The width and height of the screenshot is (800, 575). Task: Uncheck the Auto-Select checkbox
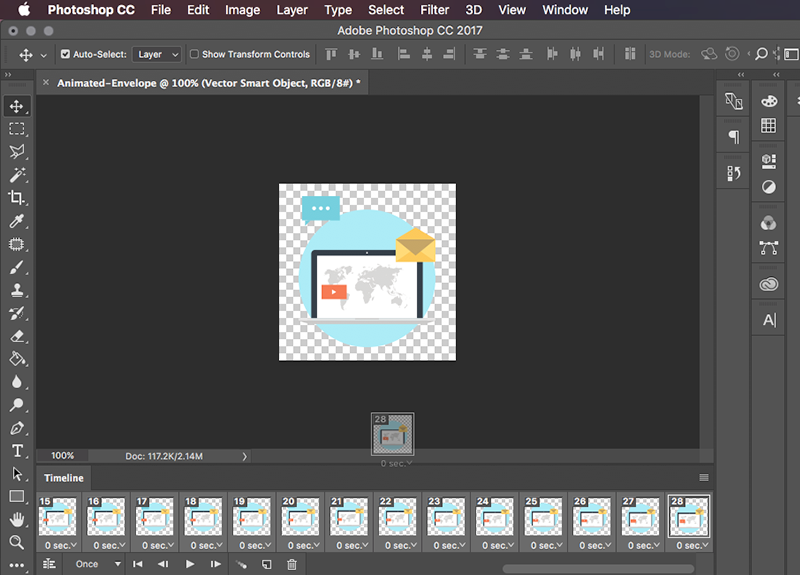coord(65,54)
